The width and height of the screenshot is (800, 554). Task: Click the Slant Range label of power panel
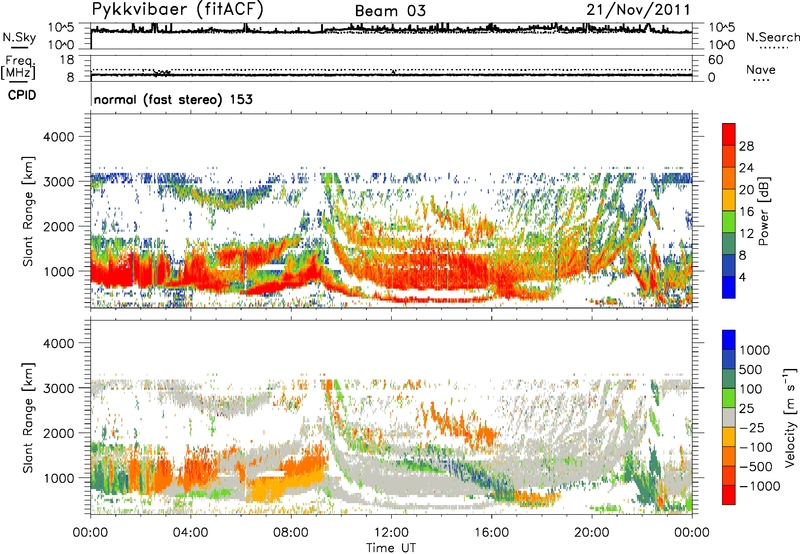tap(28, 211)
